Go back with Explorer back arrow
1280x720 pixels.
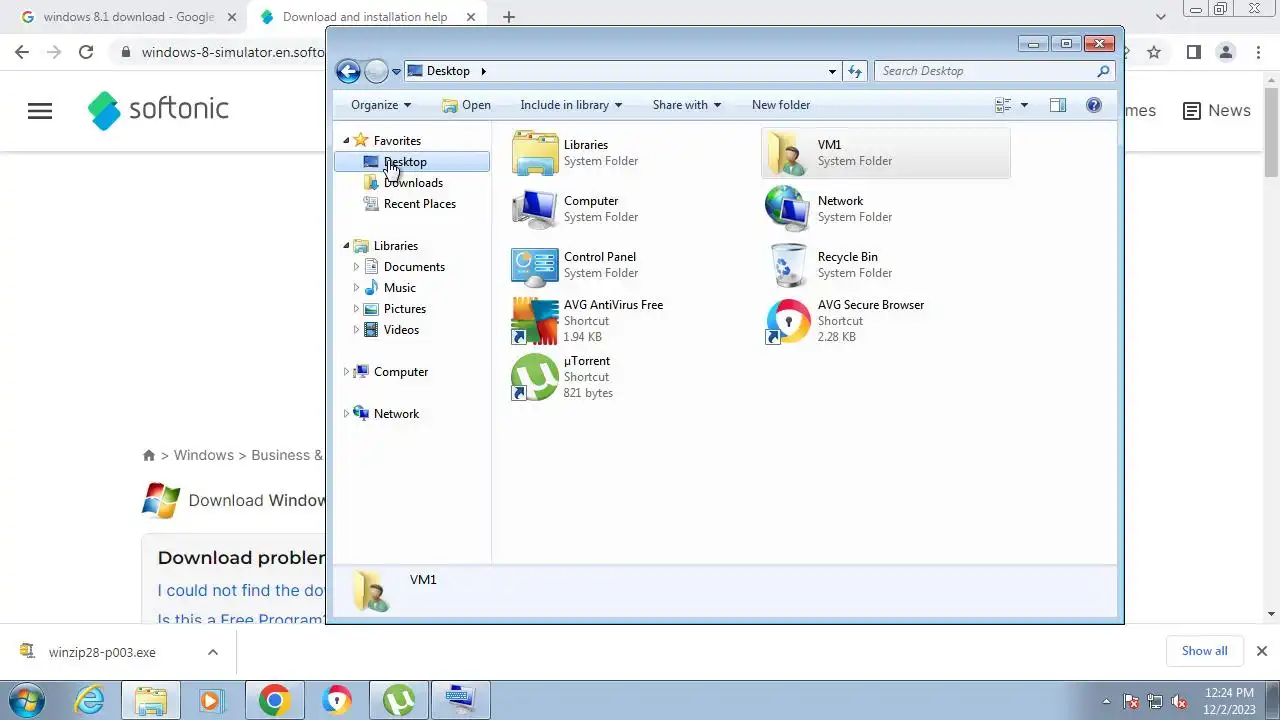coord(348,71)
